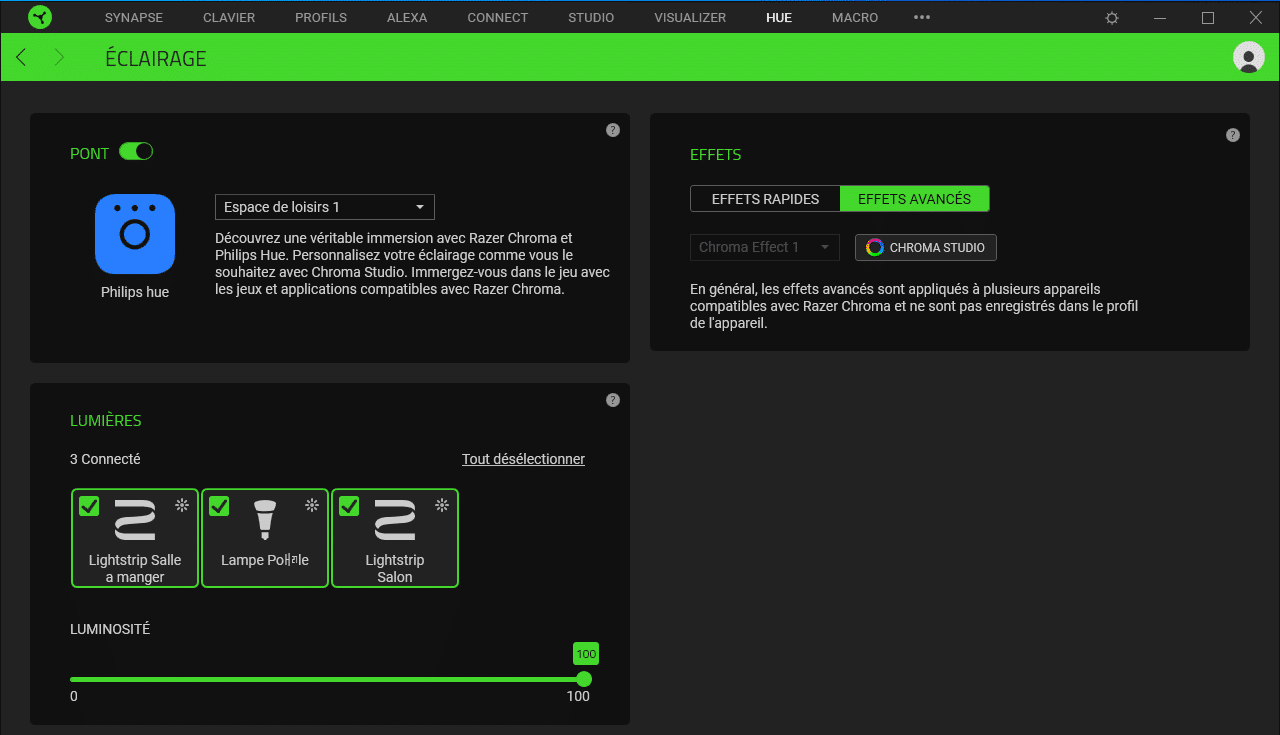Switch to the Macro tab
The height and width of the screenshot is (735, 1280).
click(x=855, y=18)
